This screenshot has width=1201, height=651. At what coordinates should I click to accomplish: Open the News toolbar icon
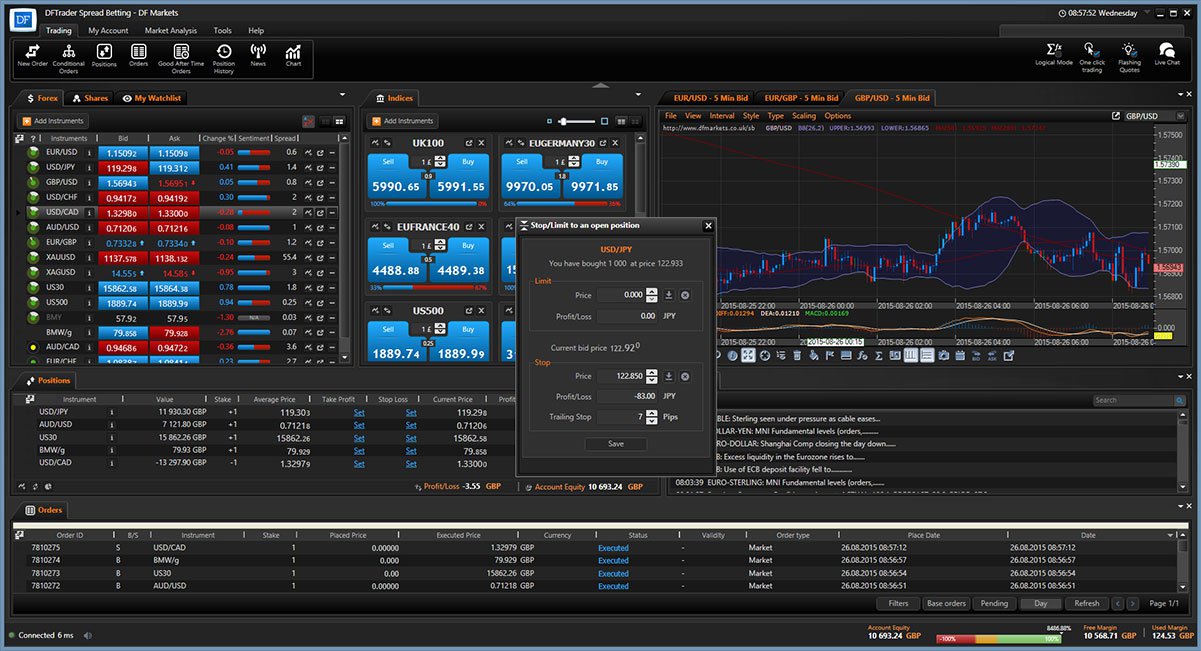258,56
